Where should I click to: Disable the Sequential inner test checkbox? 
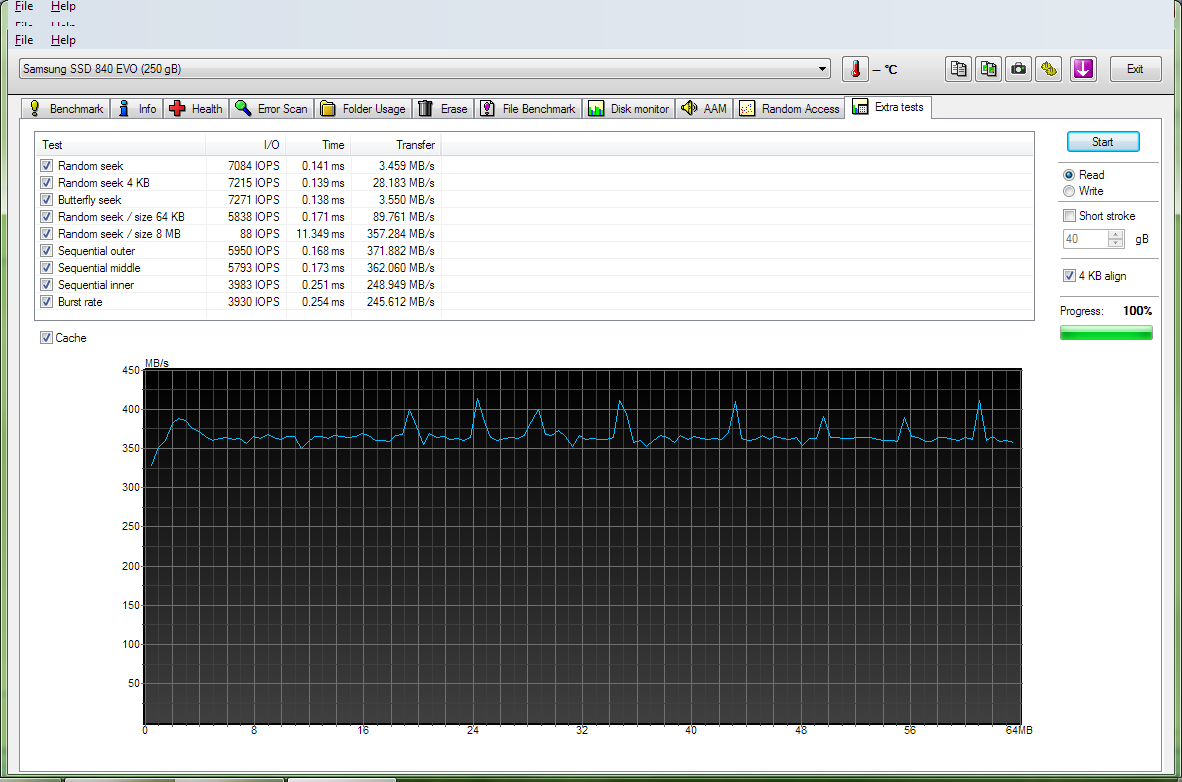47,284
